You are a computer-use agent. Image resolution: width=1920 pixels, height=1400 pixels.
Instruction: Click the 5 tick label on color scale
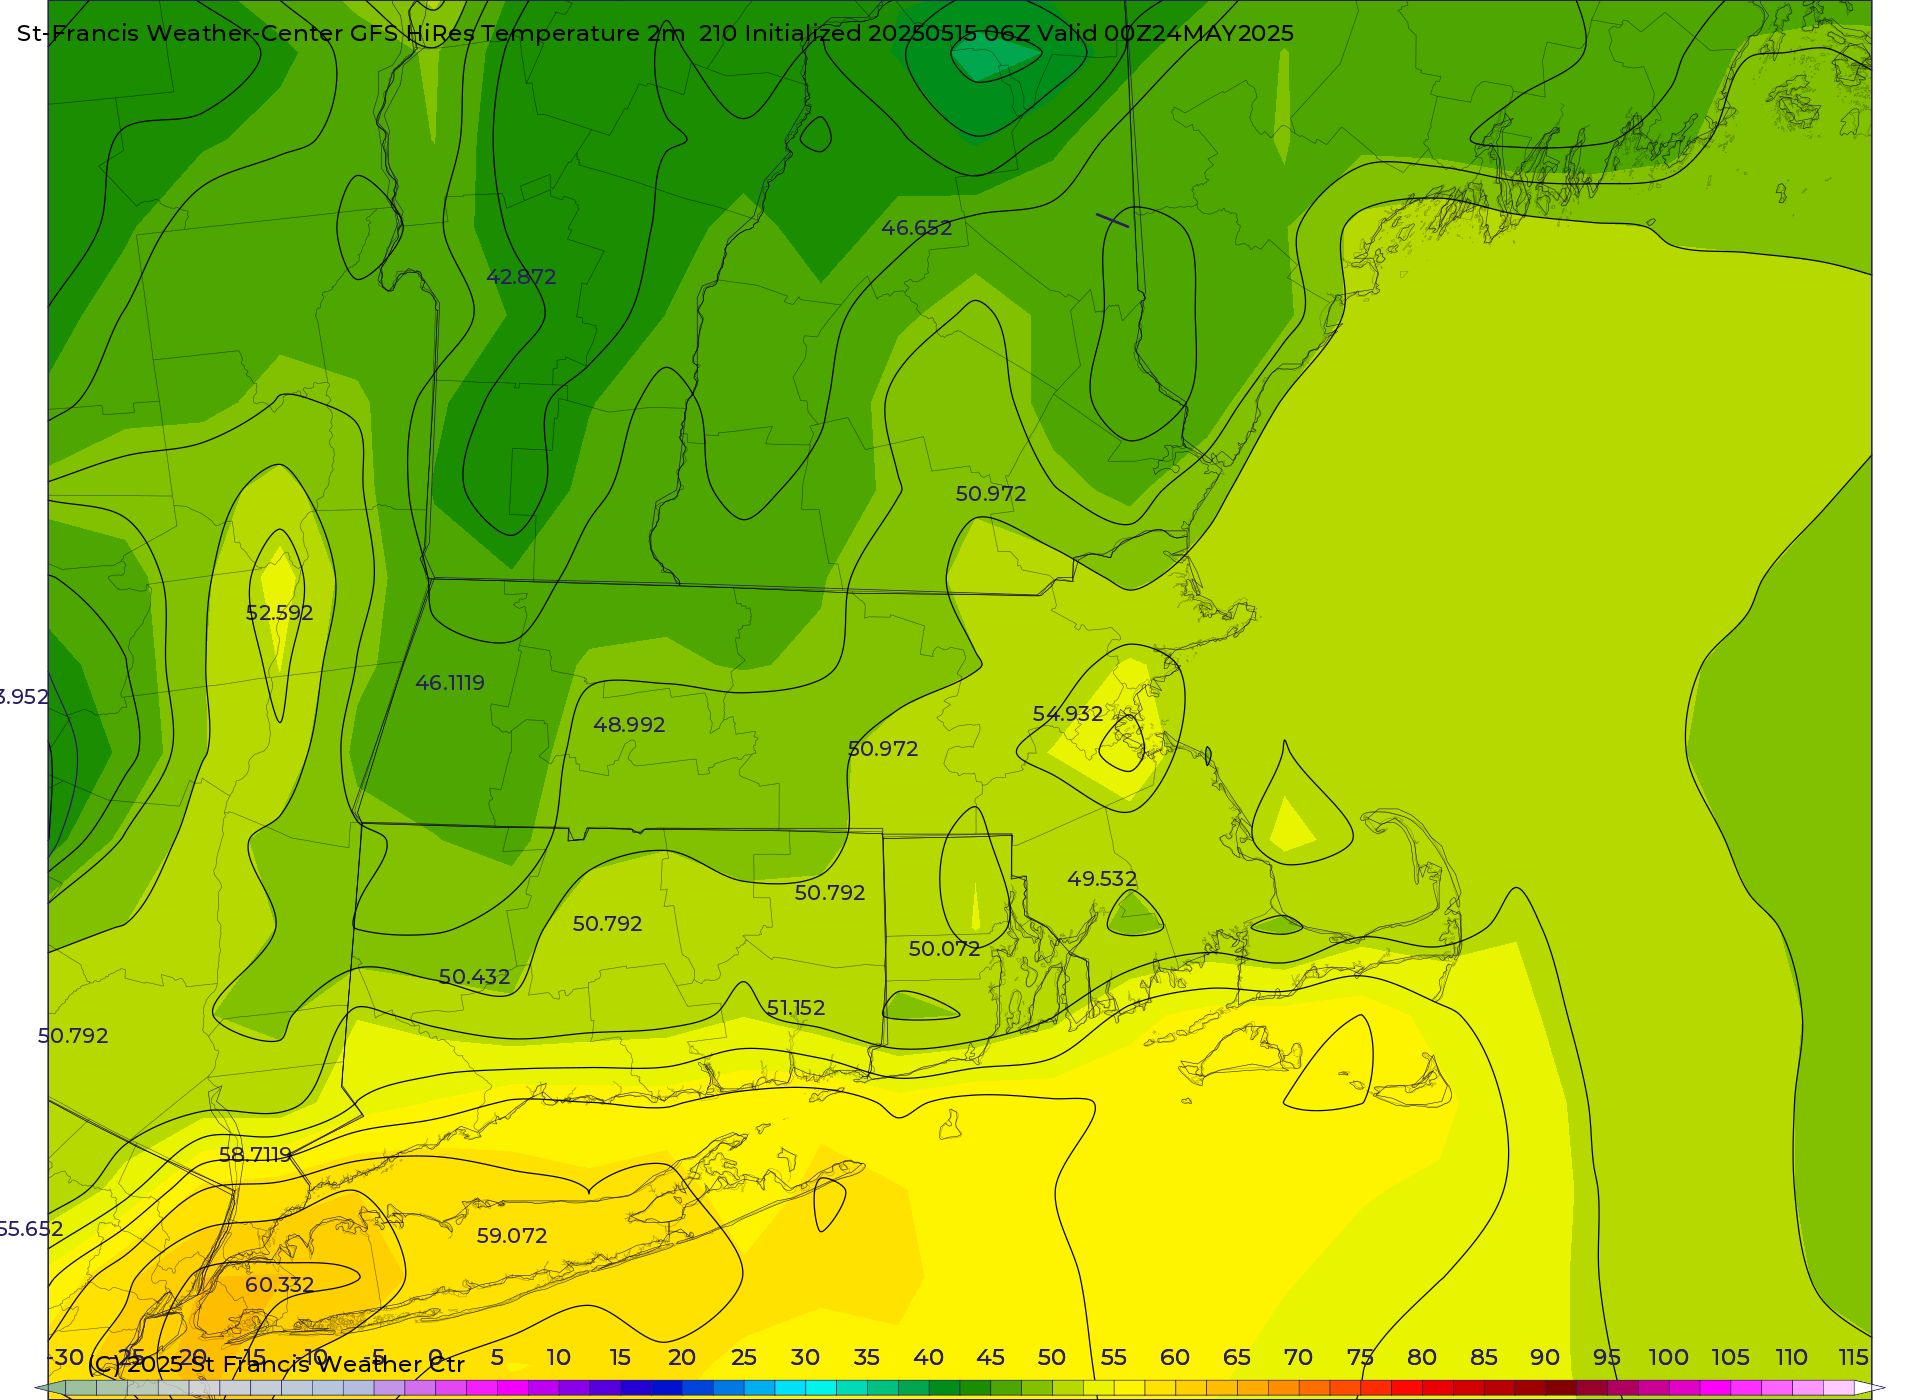tap(497, 1358)
